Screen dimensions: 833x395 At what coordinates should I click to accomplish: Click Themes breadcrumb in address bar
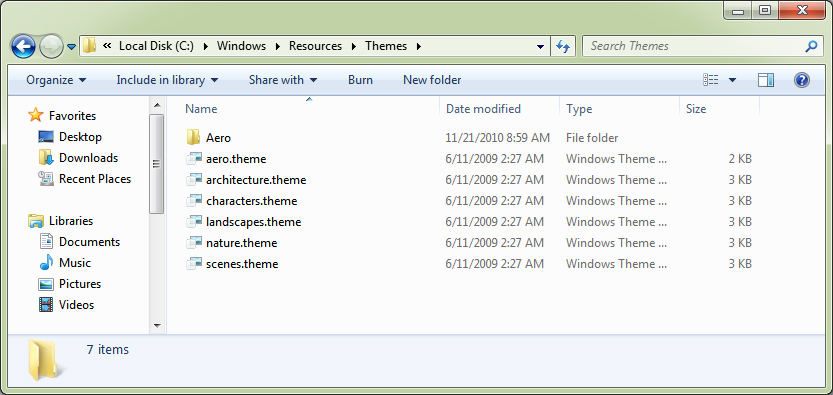(x=386, y=46)
